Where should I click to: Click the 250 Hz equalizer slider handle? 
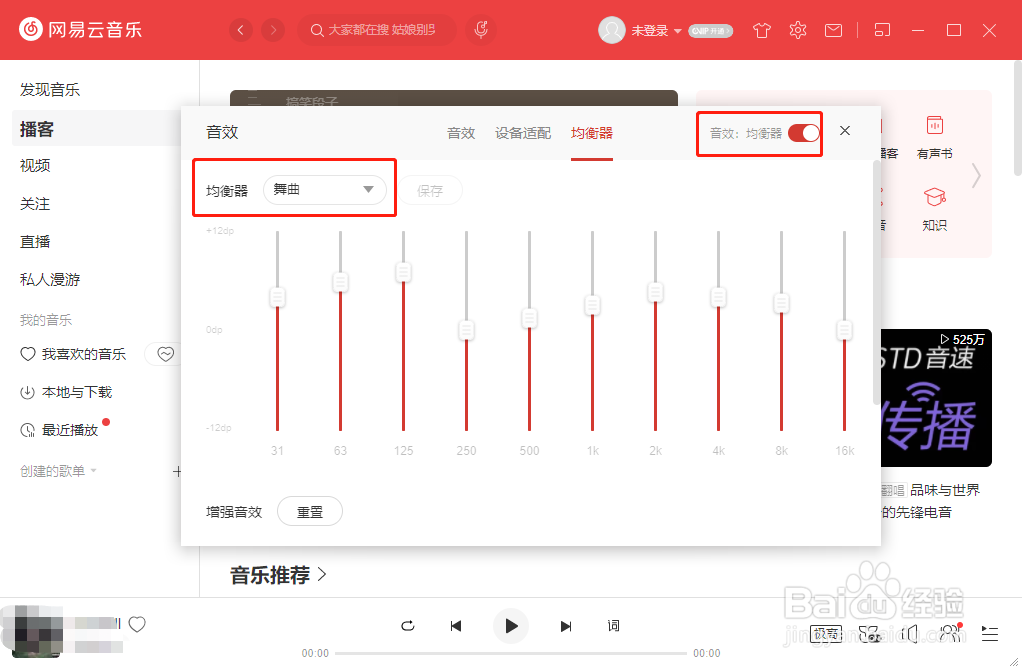click(466, 330)
